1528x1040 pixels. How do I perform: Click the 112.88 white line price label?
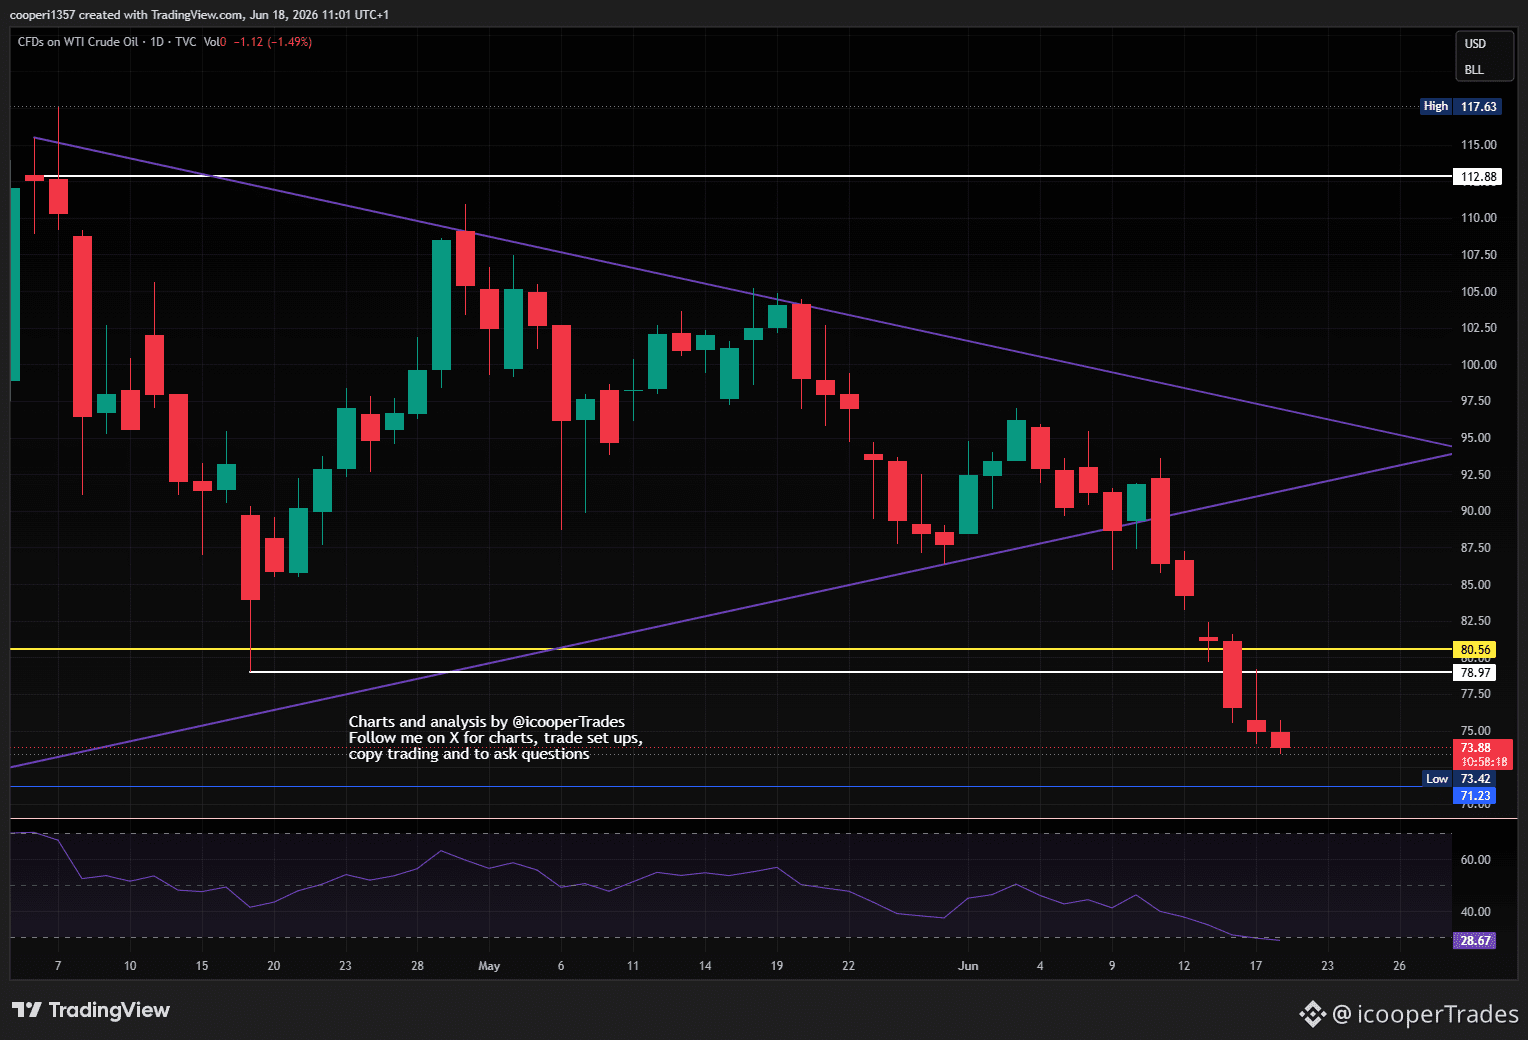point(1478,177)
